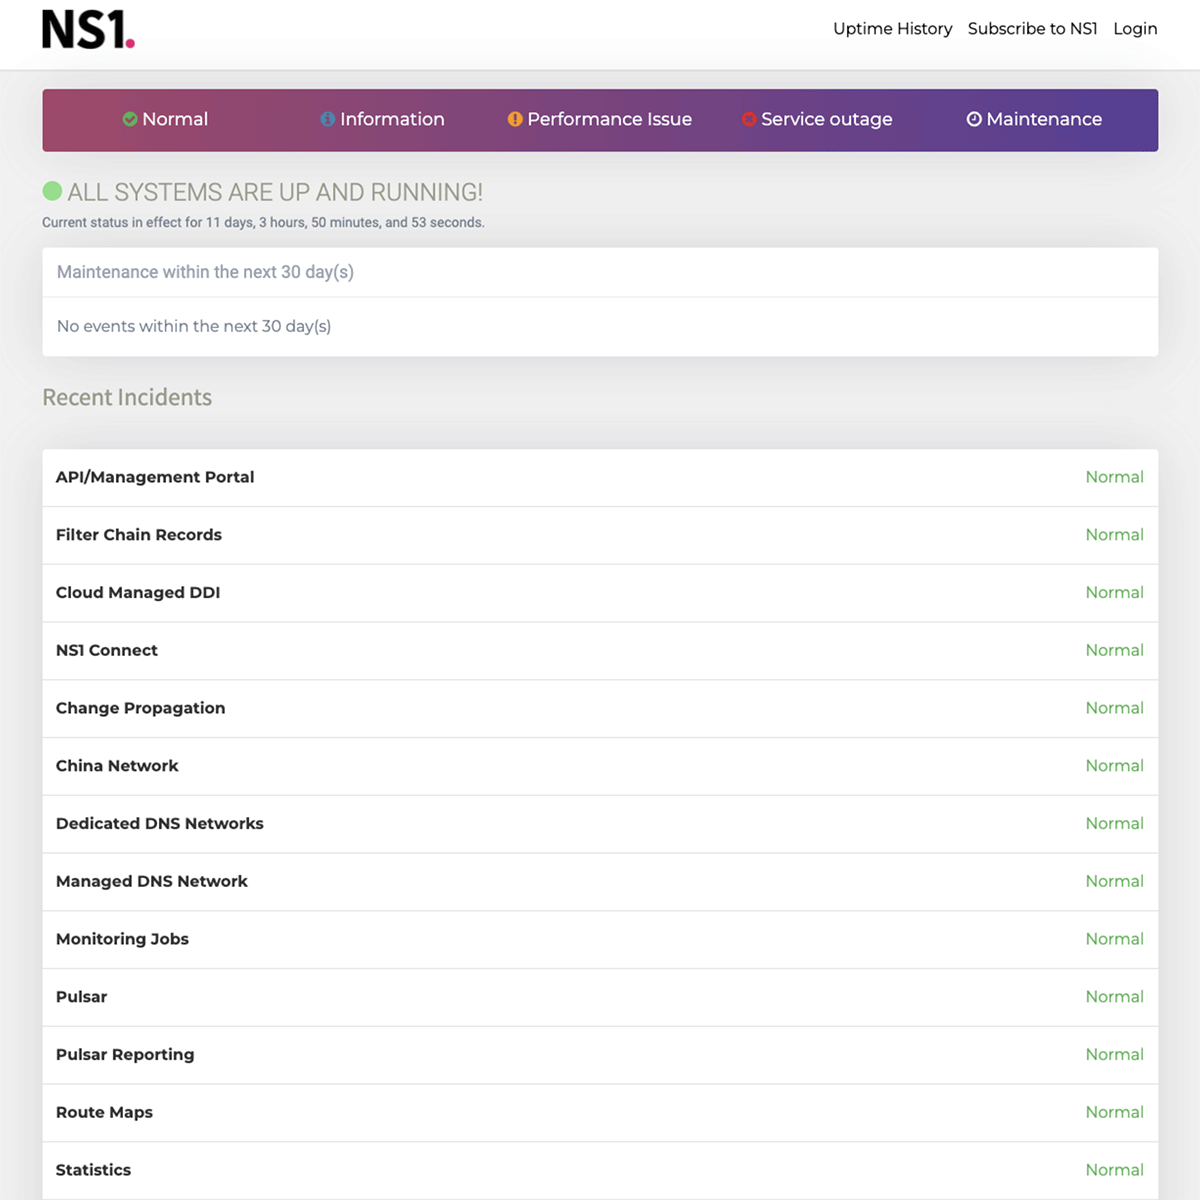Click the China Network Normal status
This screenshot has height=1200, width=1200.
[x=1114, y=766]
